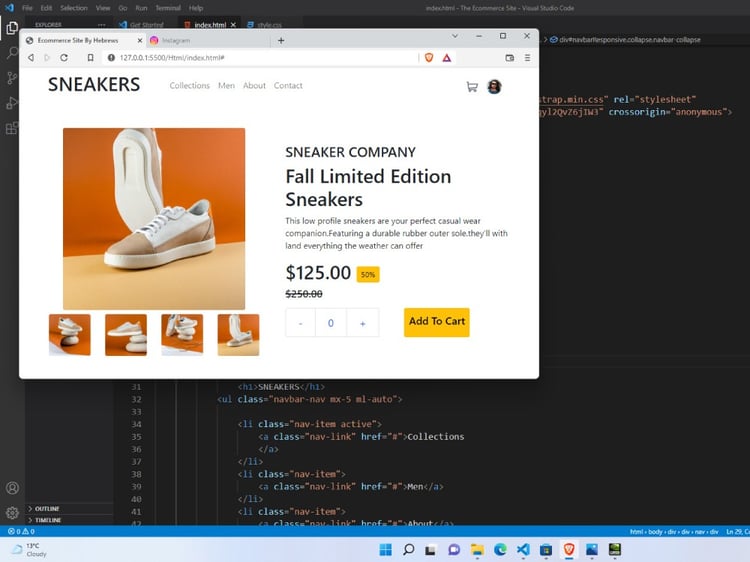750x562 pixels.
Task: Open the browser hamburger menu
Action: (528, 58)
